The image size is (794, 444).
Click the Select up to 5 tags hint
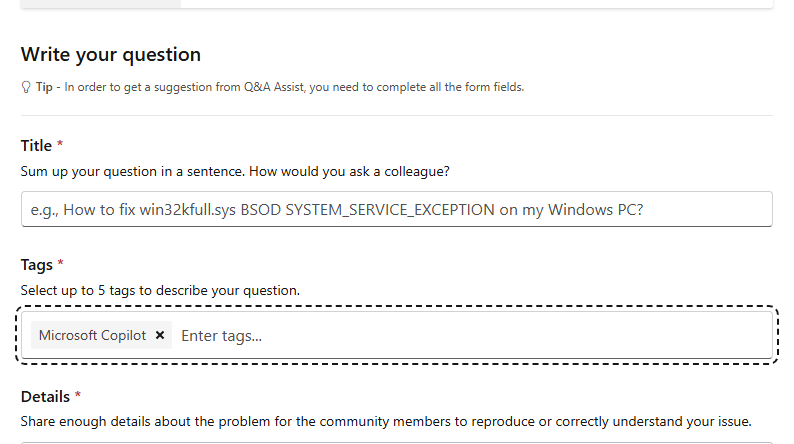(160, 290)
